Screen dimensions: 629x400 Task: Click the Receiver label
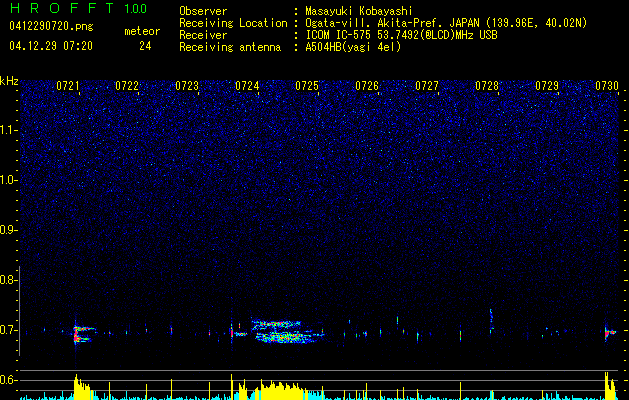[203, 35]
